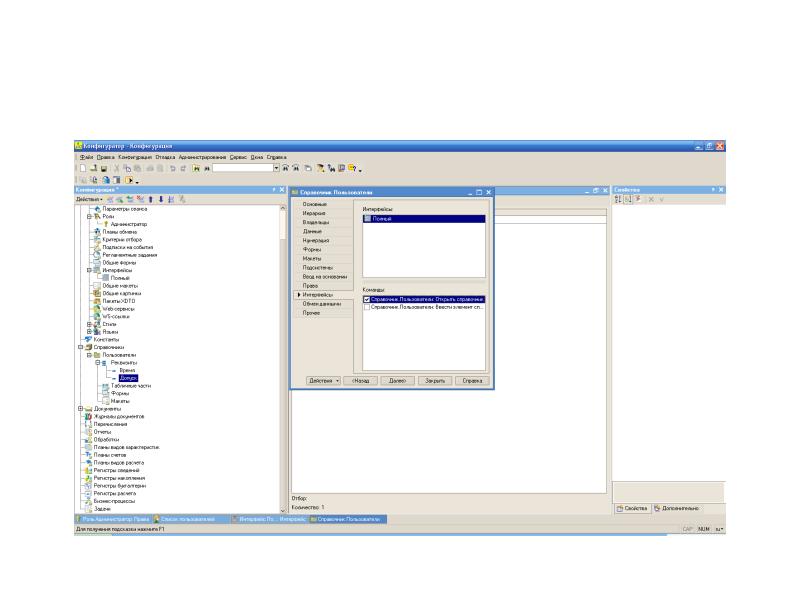
Task: Click the Справка button in dialog
Action: (472, 381)
